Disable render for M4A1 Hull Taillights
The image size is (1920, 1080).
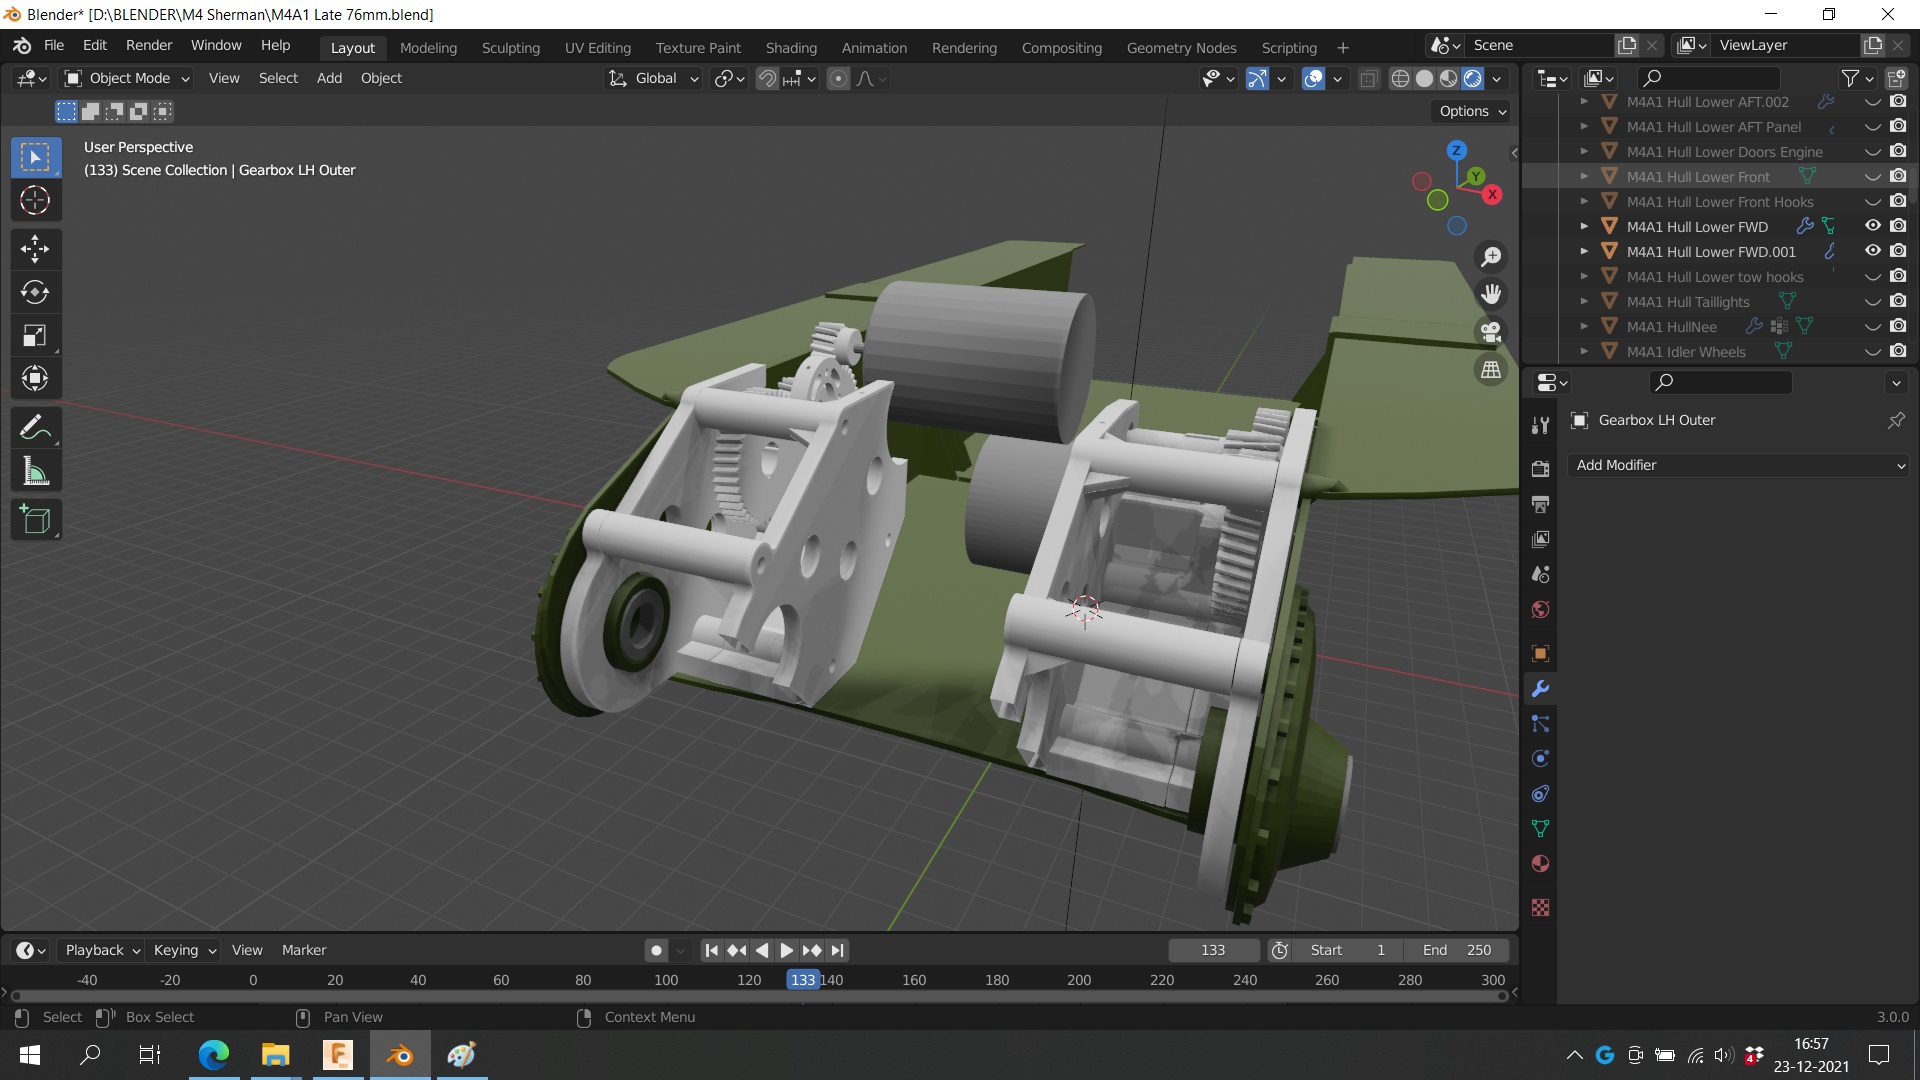coord(1898,301)
